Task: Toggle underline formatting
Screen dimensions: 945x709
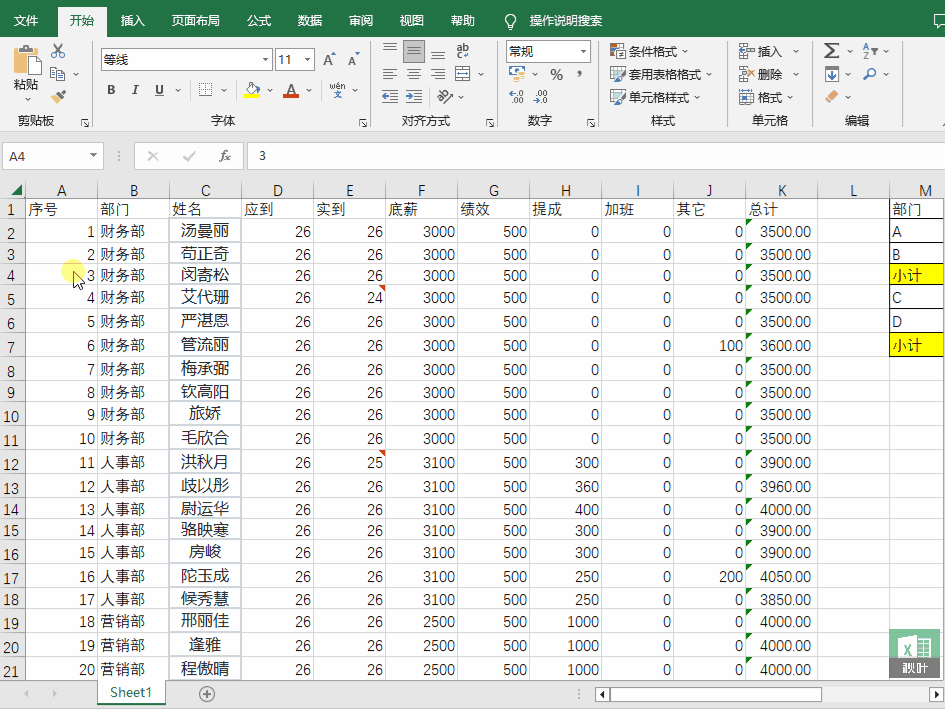Action: coord(159,90)
